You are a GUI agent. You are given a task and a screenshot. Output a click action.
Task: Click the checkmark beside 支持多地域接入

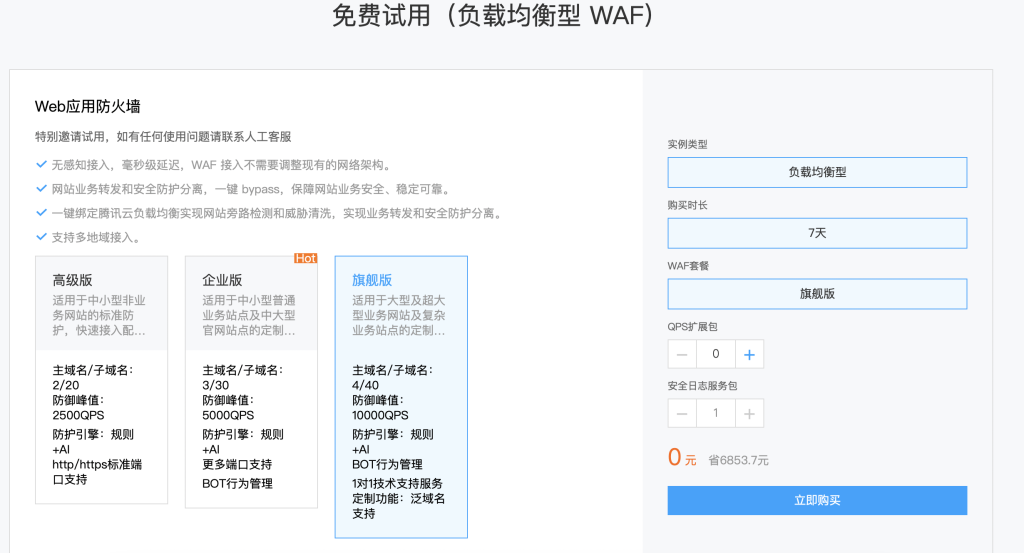(41, 237)
